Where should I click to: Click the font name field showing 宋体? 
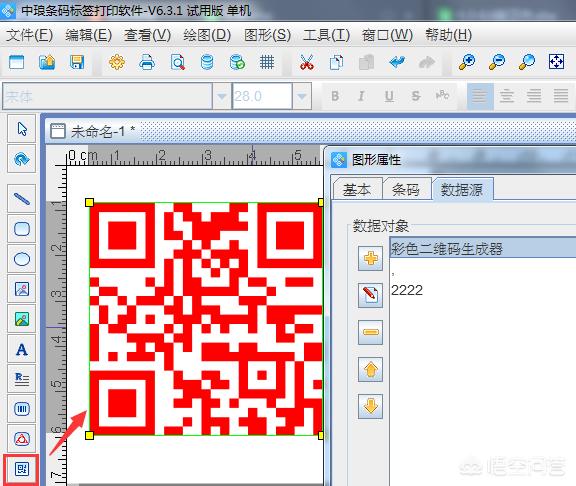[x=107, y=96]
